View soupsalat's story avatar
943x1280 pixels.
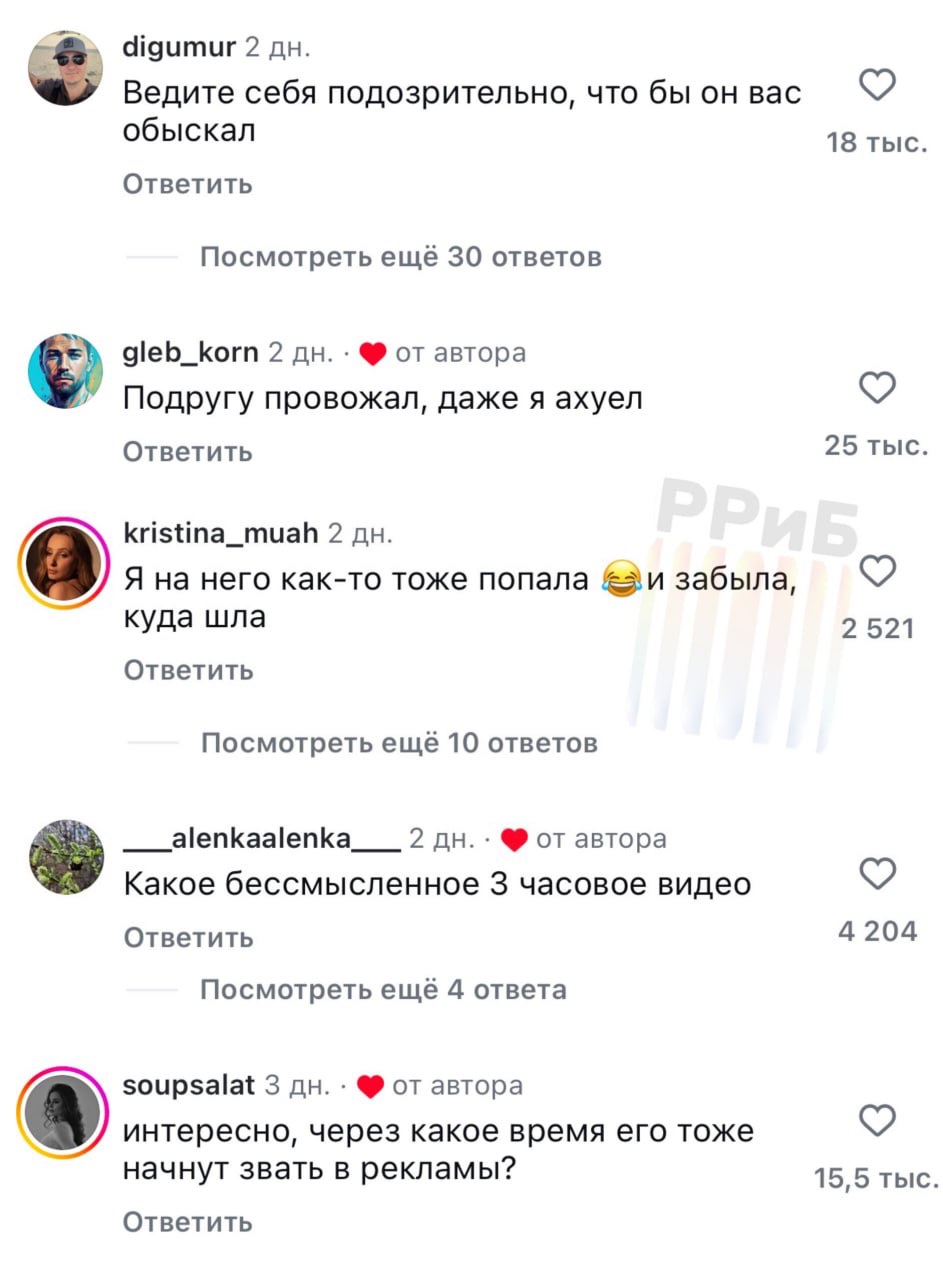pyautogui.click(x=66, y=1111)
